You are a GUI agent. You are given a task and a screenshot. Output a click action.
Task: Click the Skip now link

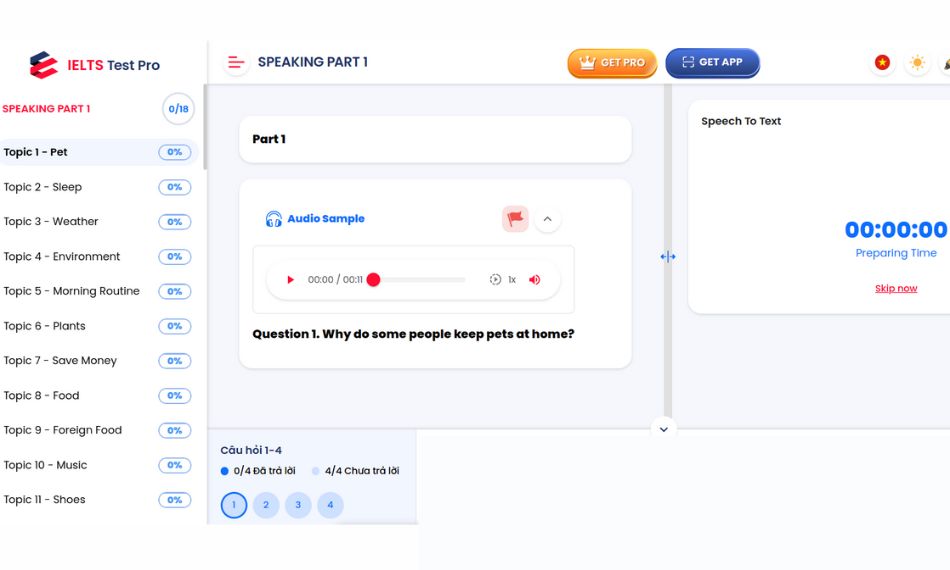click(896, 288)
